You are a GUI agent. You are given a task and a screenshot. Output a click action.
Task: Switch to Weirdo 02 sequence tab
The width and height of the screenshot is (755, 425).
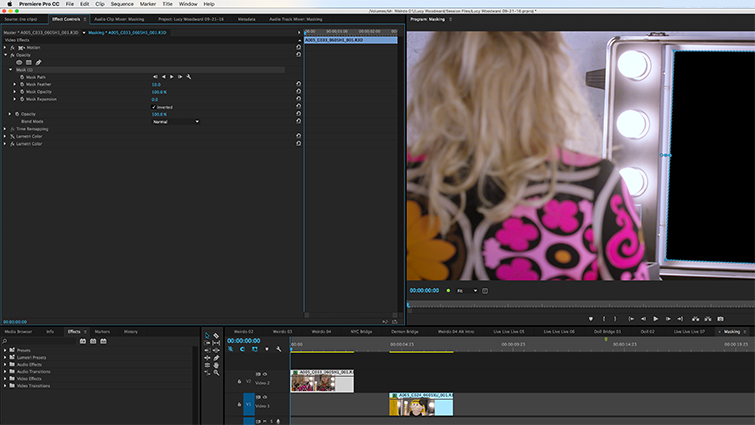click(x=244, y=332)
